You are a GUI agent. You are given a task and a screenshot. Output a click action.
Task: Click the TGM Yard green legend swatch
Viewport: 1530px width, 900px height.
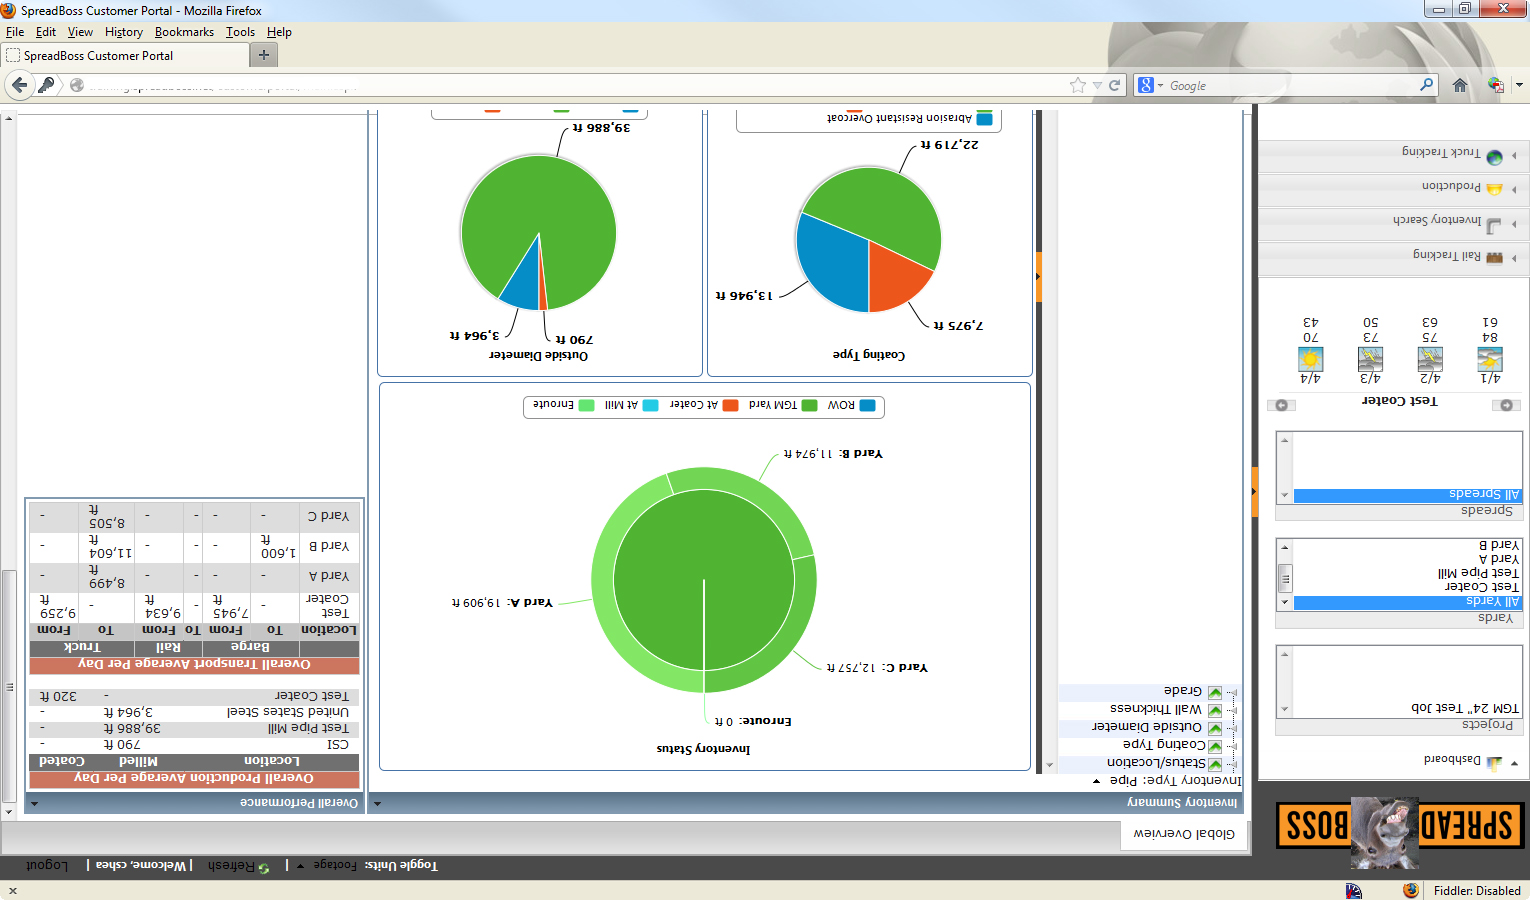coord(809,405)
